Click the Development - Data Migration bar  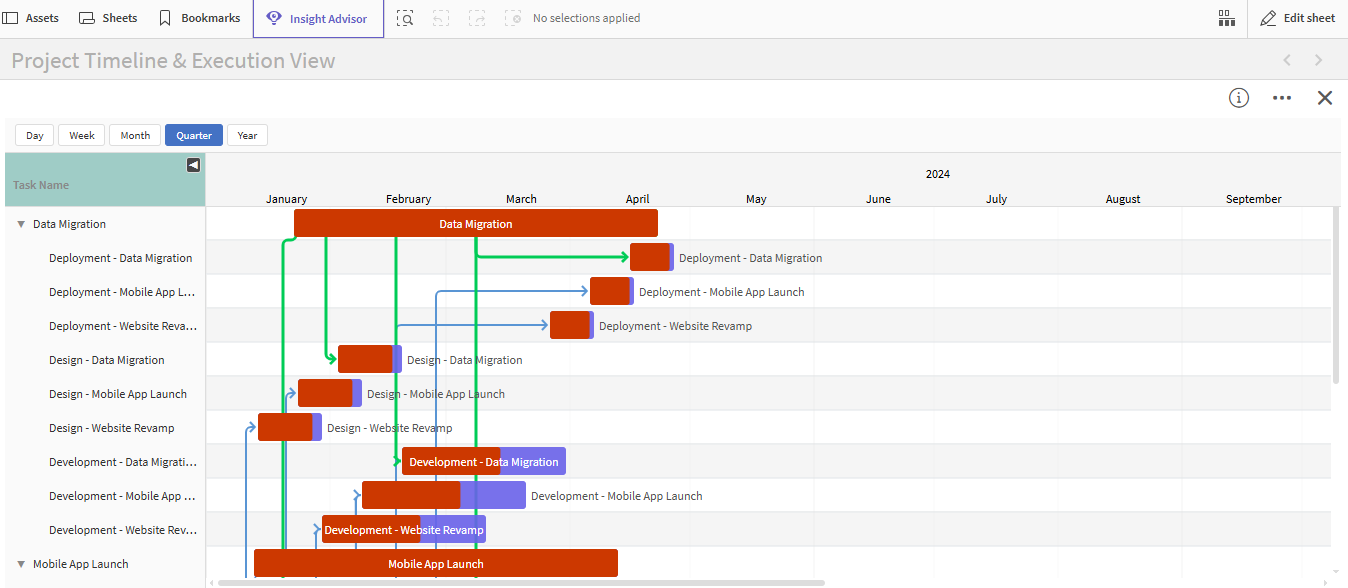(483, 462)
